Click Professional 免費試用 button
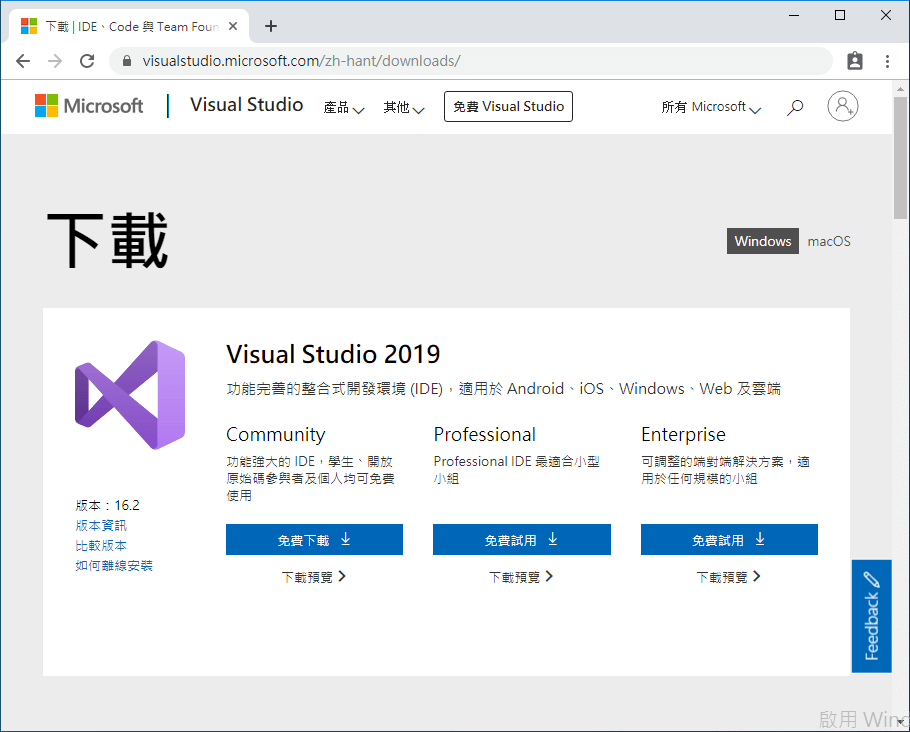The image size is (910, 732). tap(522, 539)
